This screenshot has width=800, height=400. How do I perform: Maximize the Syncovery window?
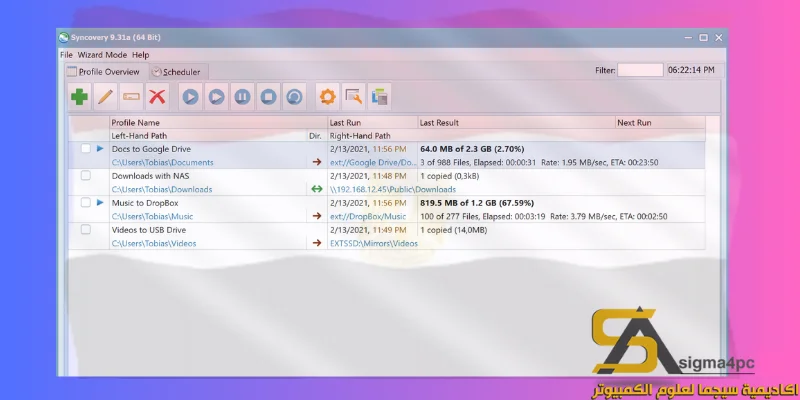[704, 37]
